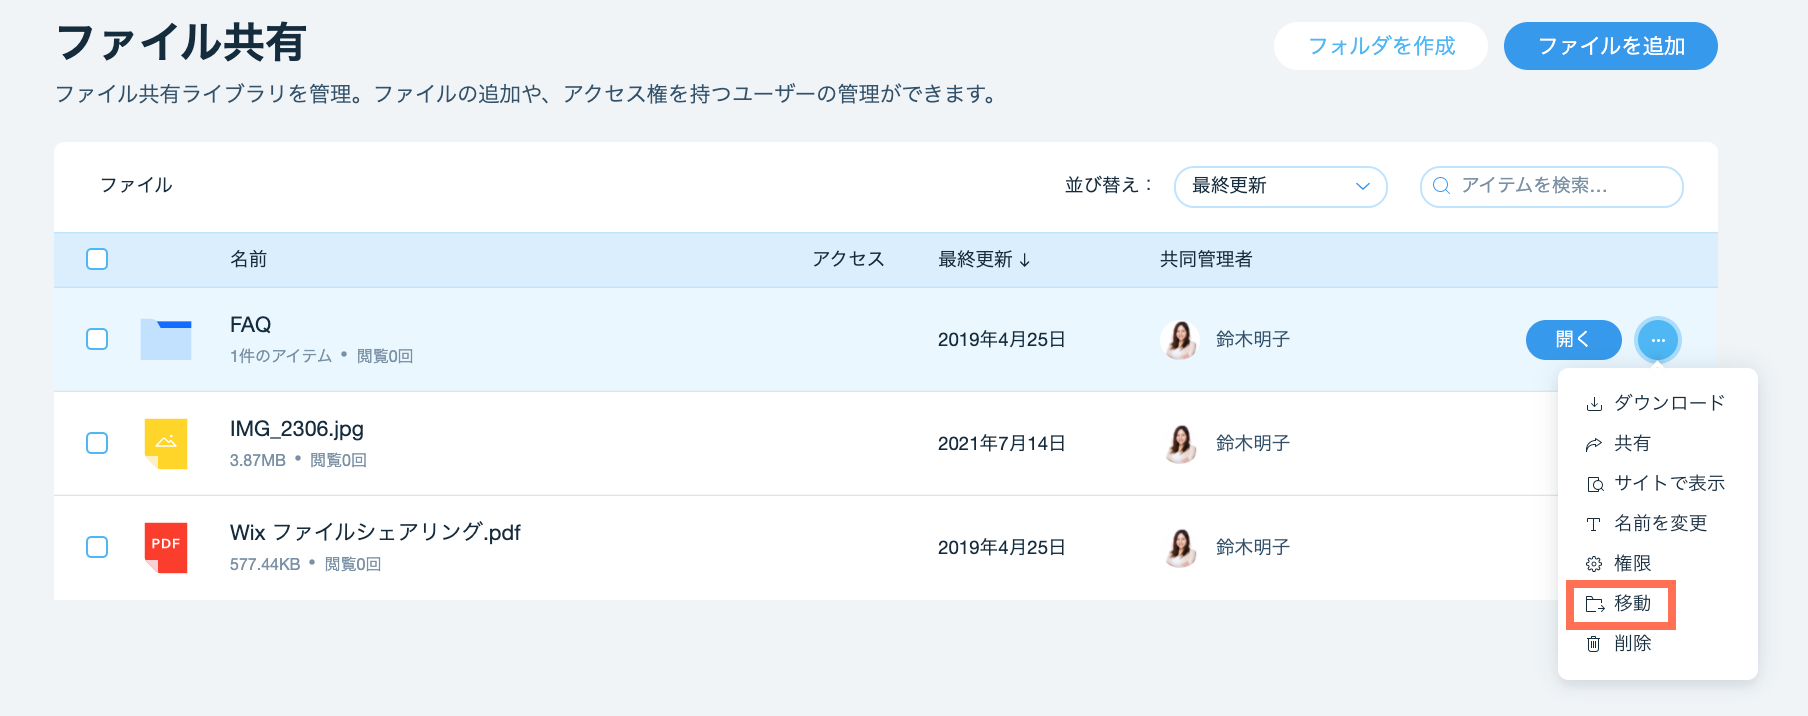Click the 最終更新 column header
Screen dimensions: 1808x716
[975, 259]
